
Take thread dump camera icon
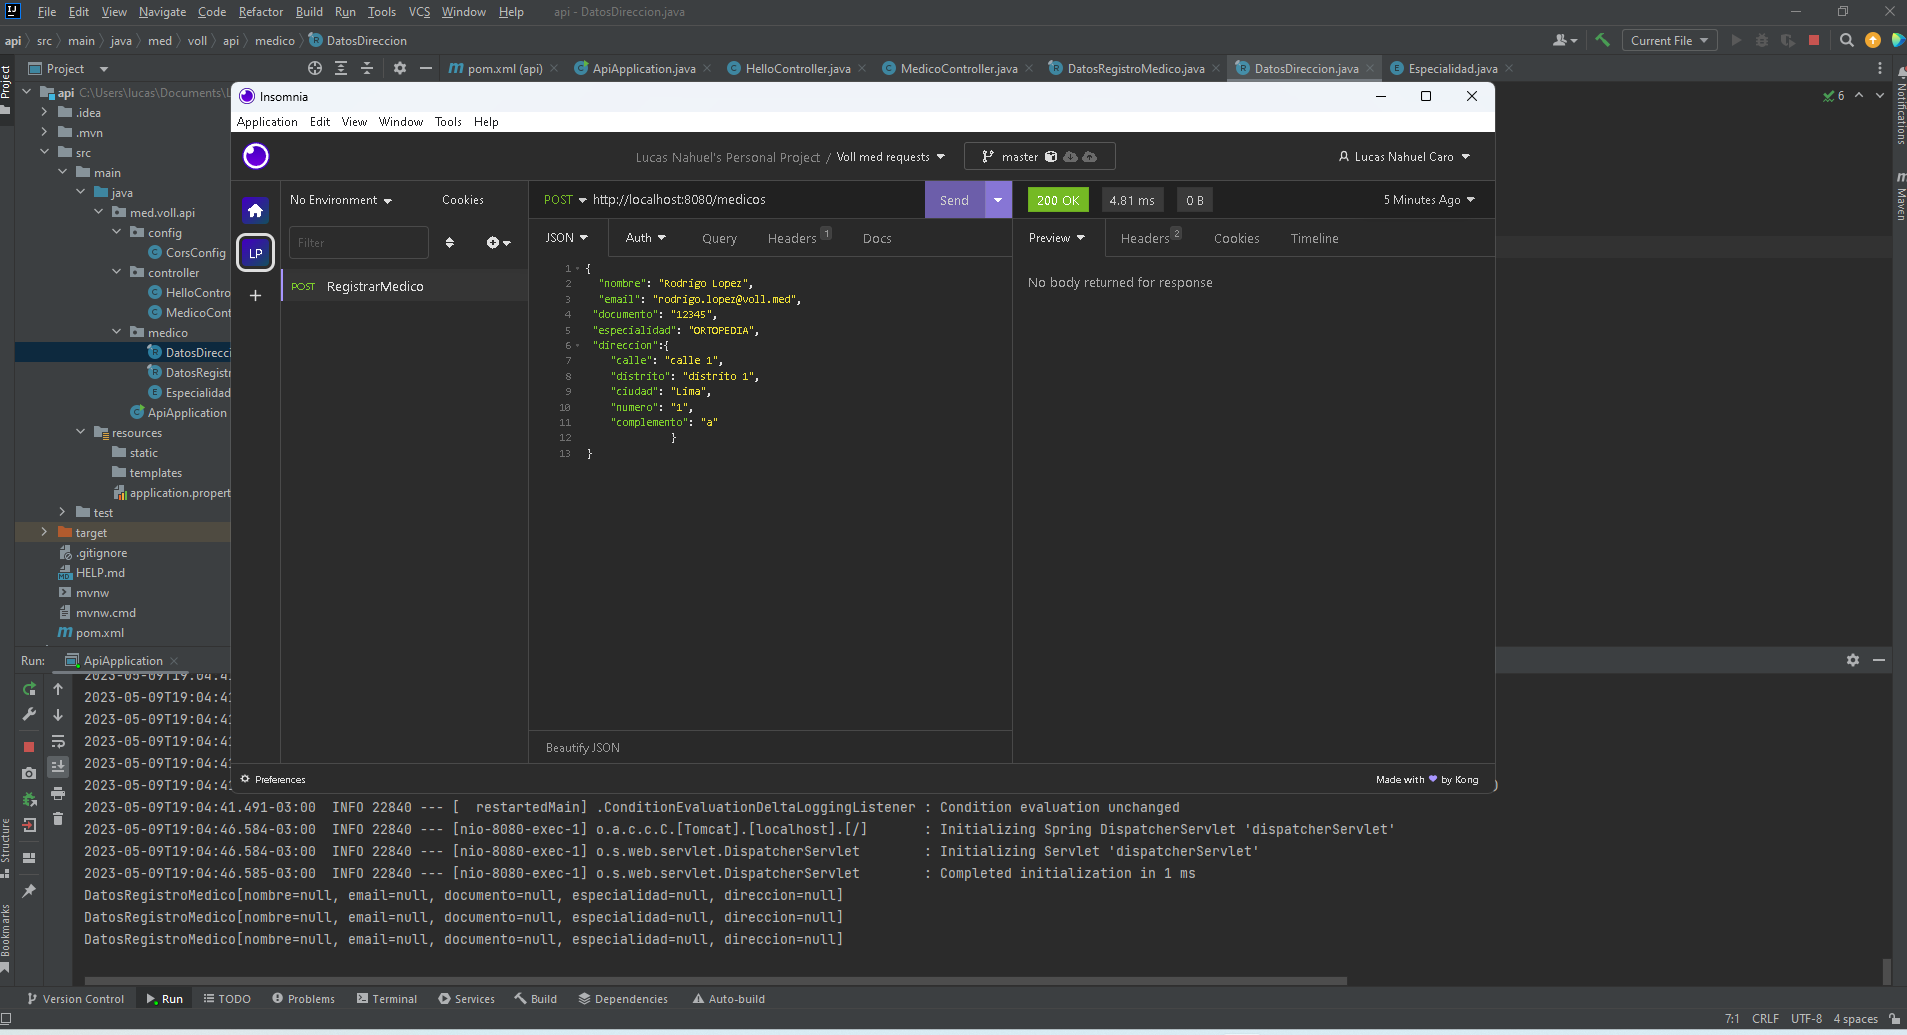[x=29, y=773]
